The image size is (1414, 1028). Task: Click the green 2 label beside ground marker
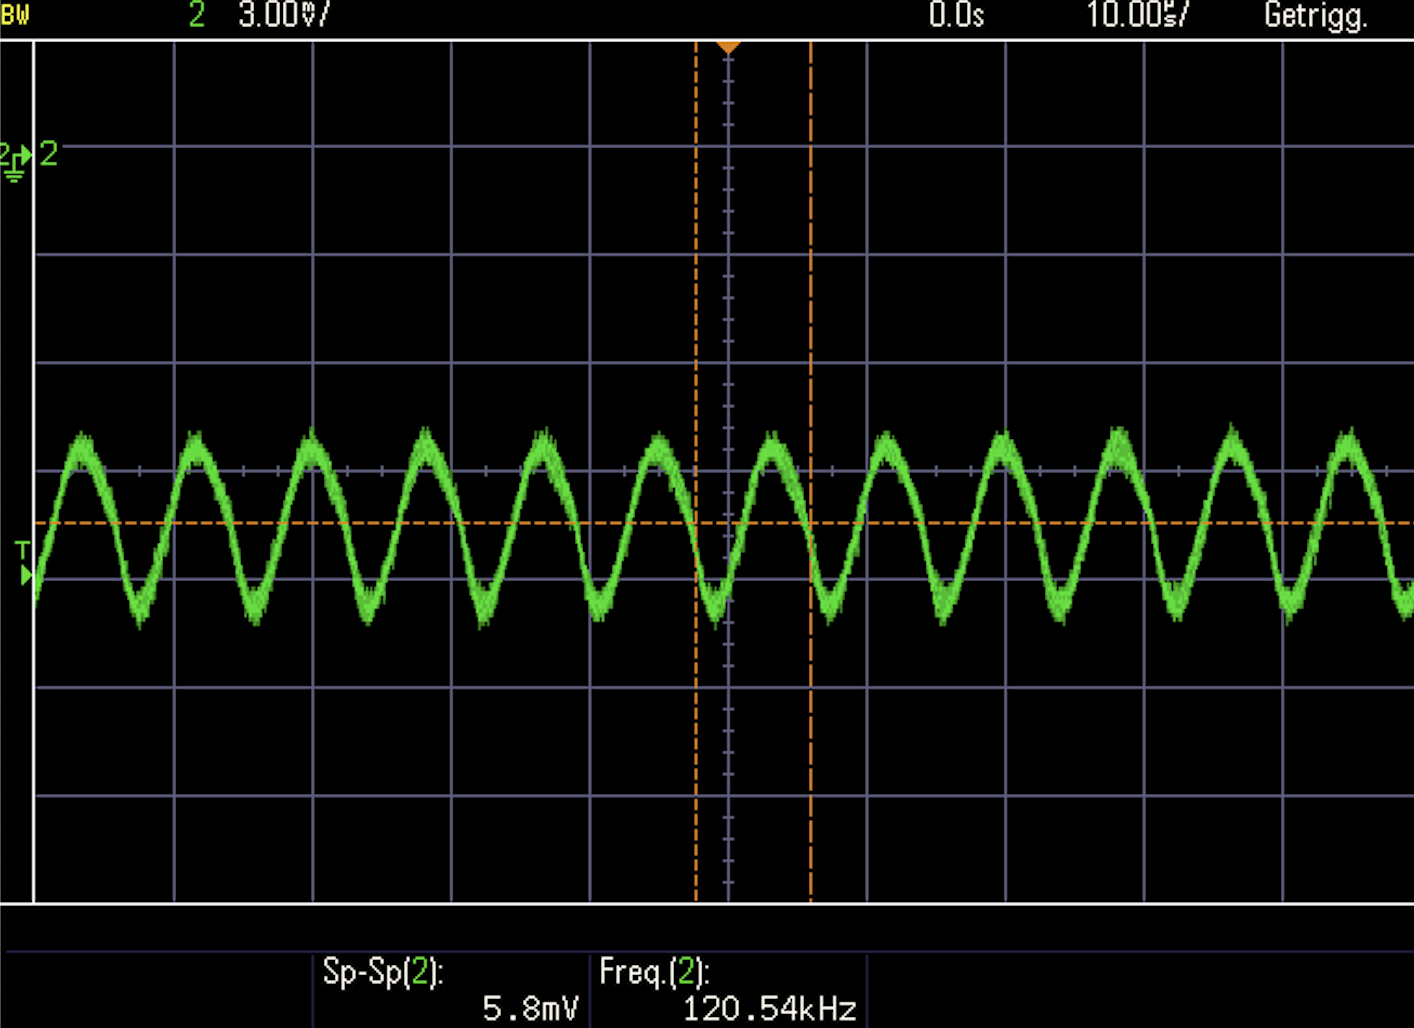click(x=48, y=154)
